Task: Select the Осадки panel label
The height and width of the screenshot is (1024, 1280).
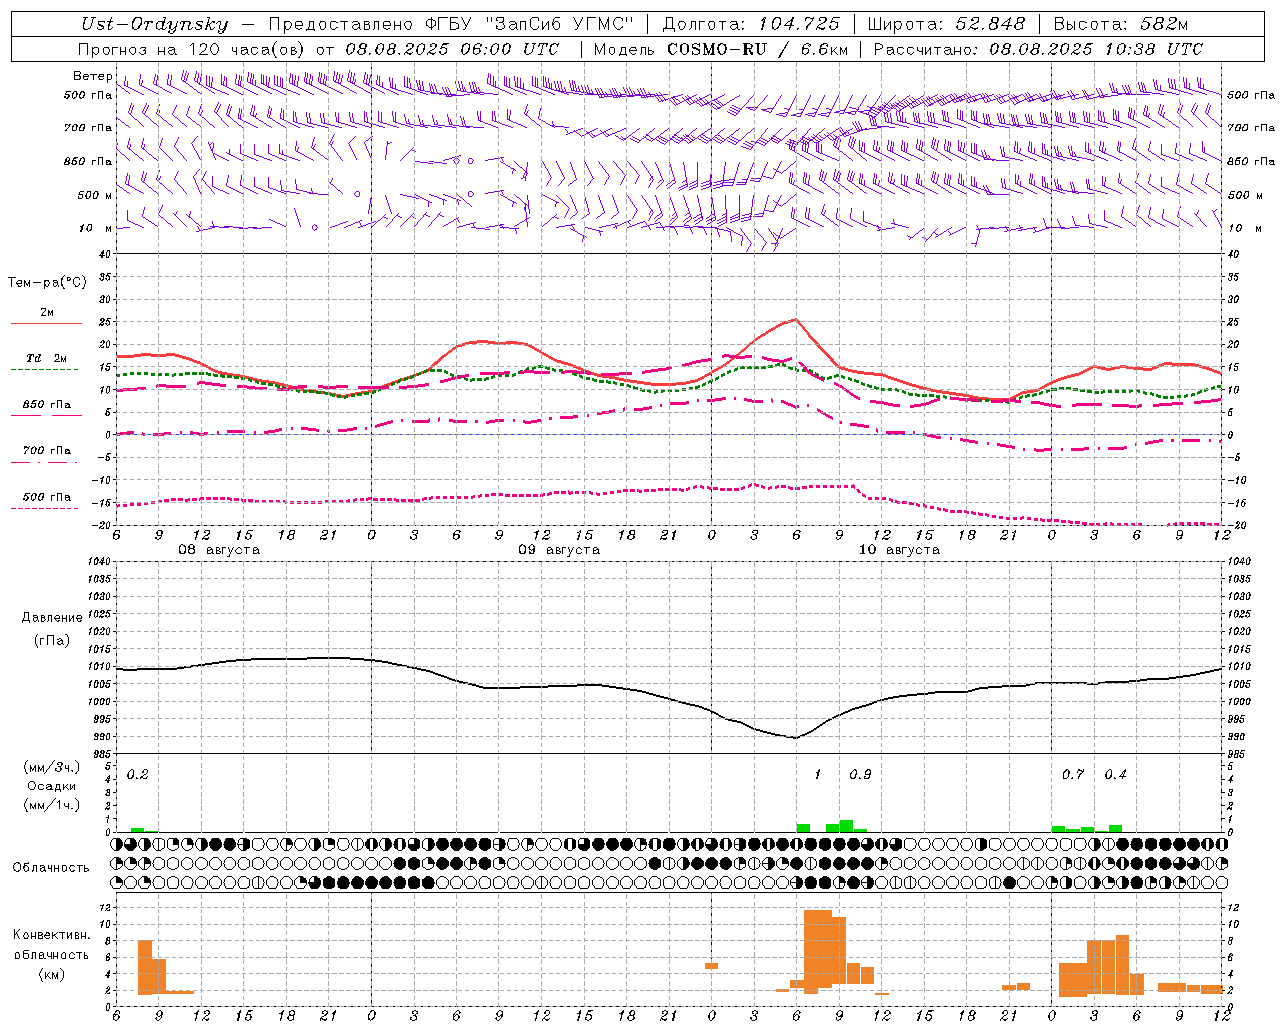Action: coord(52,786)
